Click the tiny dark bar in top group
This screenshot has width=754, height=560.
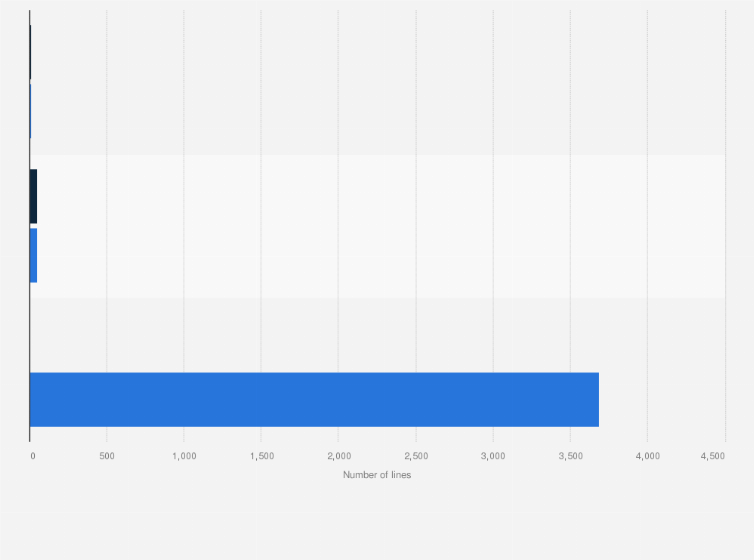tap(30, 52)
